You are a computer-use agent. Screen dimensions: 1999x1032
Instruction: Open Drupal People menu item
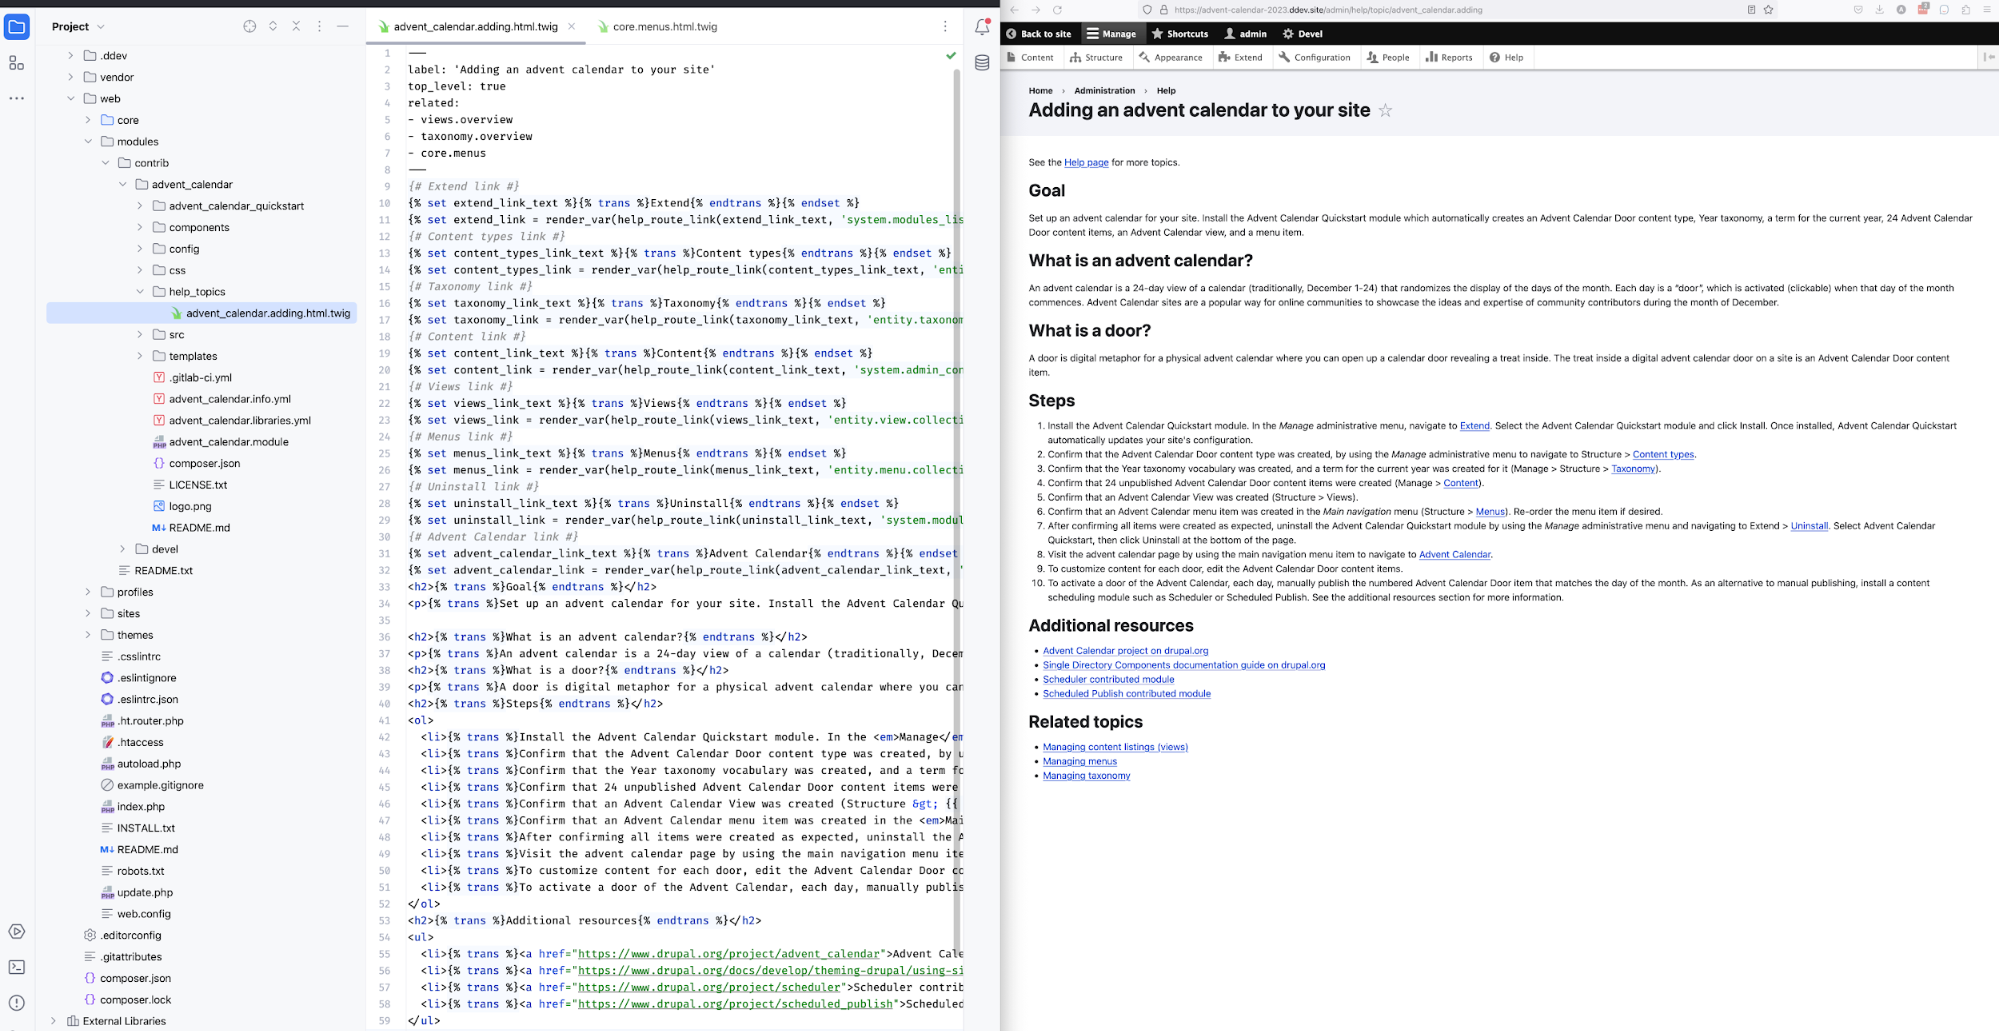(x=1388, y=57)
